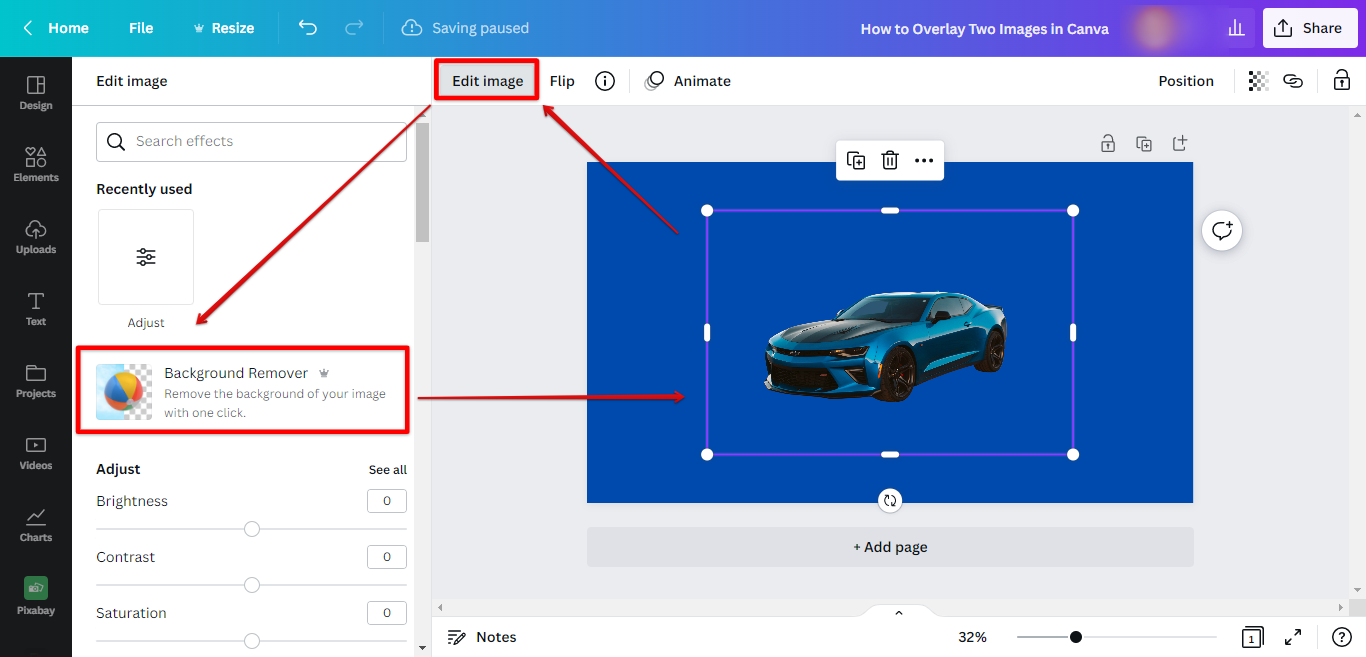Open the File menu
This screenshot has width=1366, height=657.
[141, 28]
